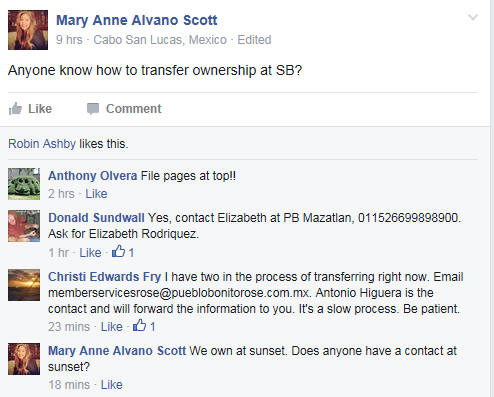Open the 9 hrs post timestamp
The width and height of the screenshot is (494, 397).
(x=69, y=40)
